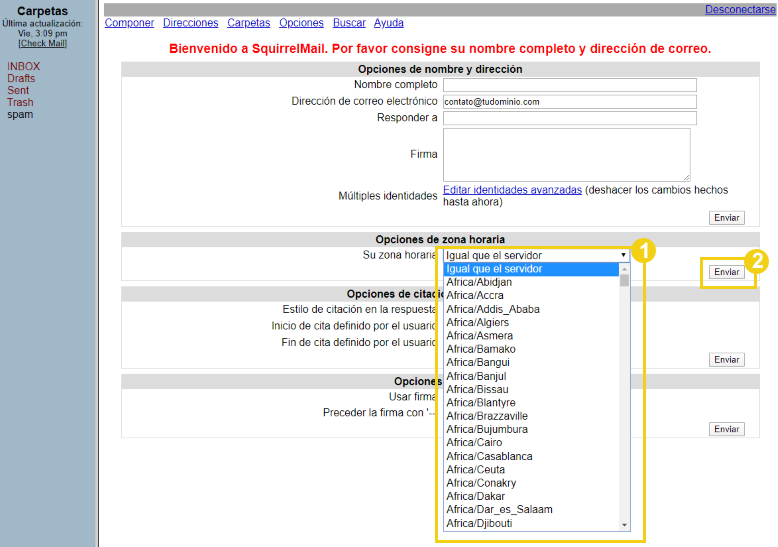
Task: Pick Africa/Ceuta time zone
Action: 531,470
